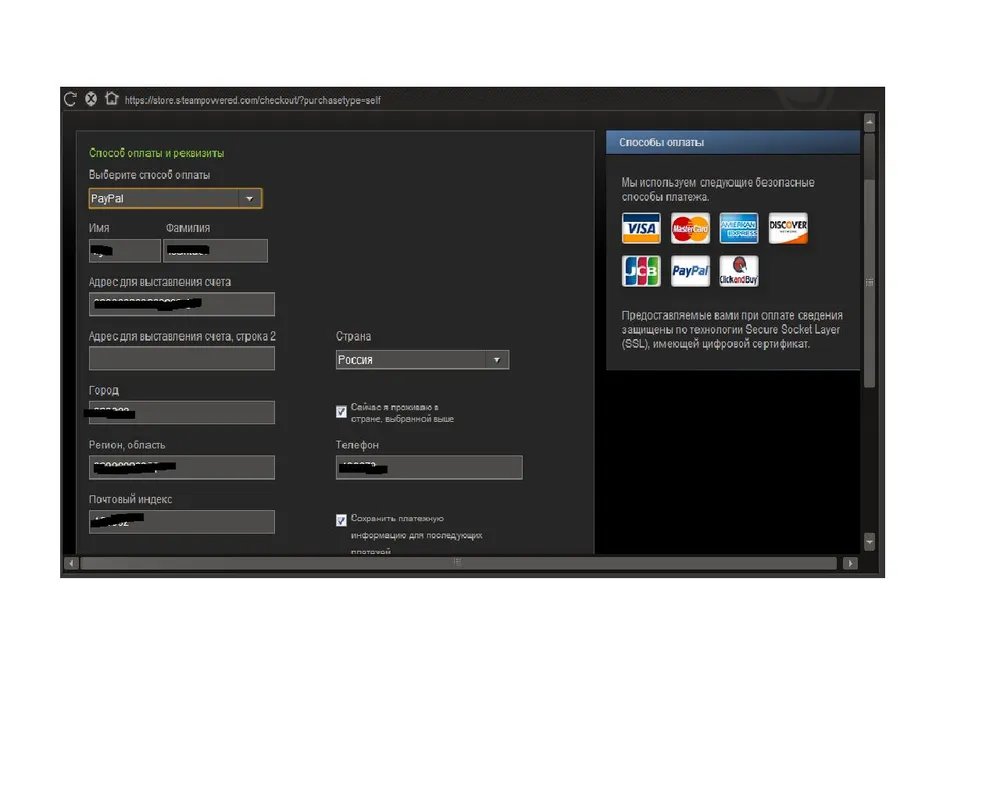The image size is (1000, 800).
Task: Click the vertical scrollbar up arrow
Action: click(x=869, y=122)
